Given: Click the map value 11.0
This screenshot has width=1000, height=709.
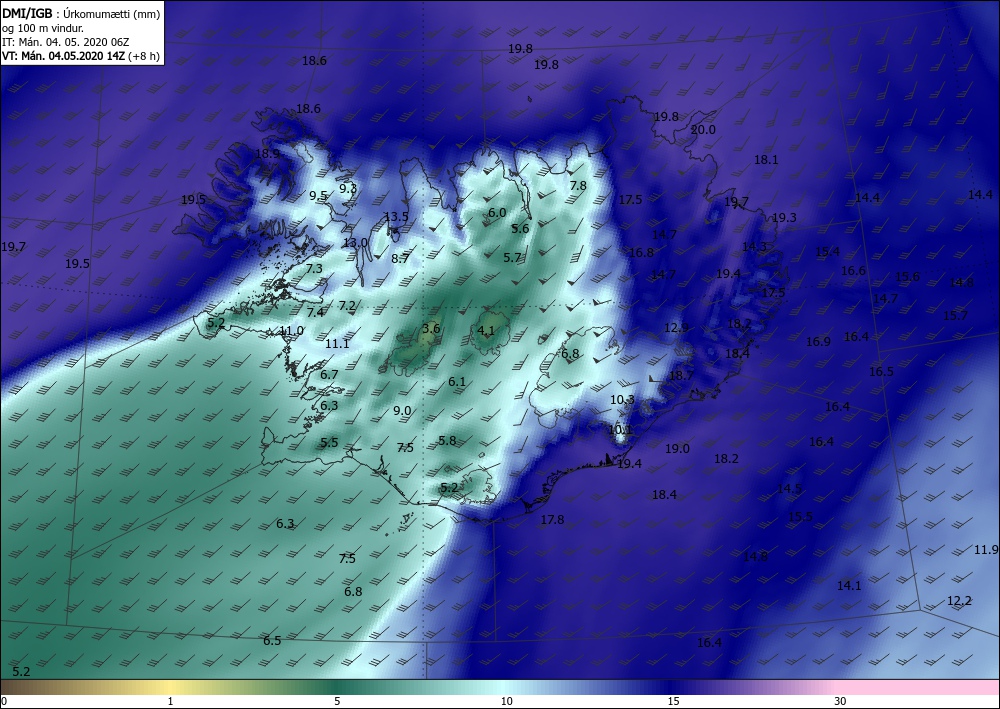Looking at the screenshot, I should tap(291, 330).
